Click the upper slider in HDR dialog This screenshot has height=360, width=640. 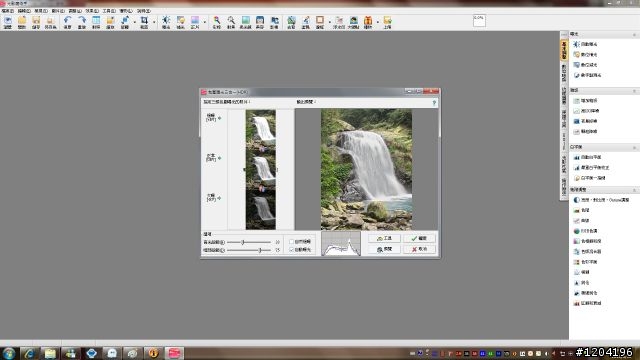point(249,242)
